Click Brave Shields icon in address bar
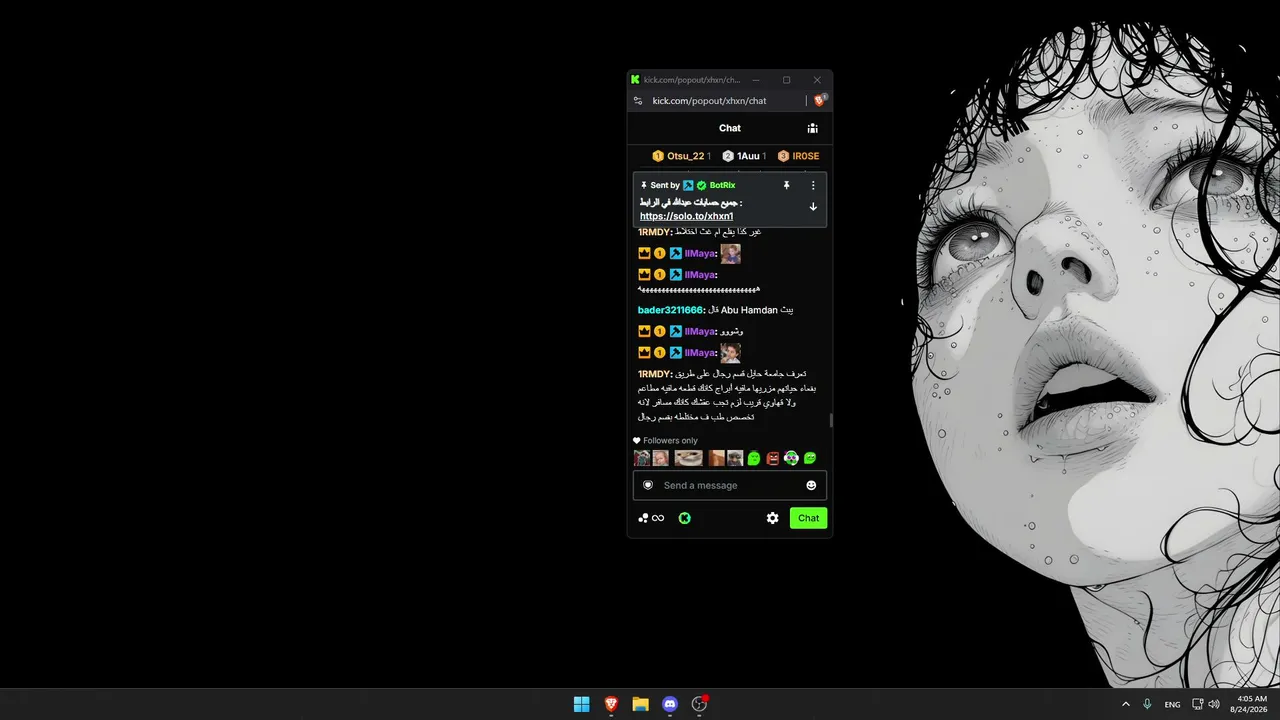The height and width of the screenshot is (720, 1280). click(820, 100)
